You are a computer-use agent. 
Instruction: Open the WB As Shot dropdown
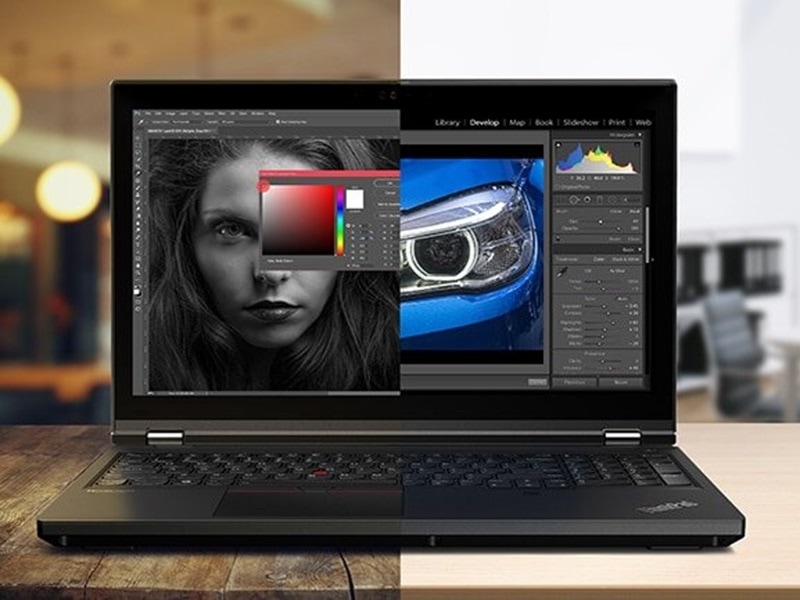pyautogui.click(x=616, y=270)
